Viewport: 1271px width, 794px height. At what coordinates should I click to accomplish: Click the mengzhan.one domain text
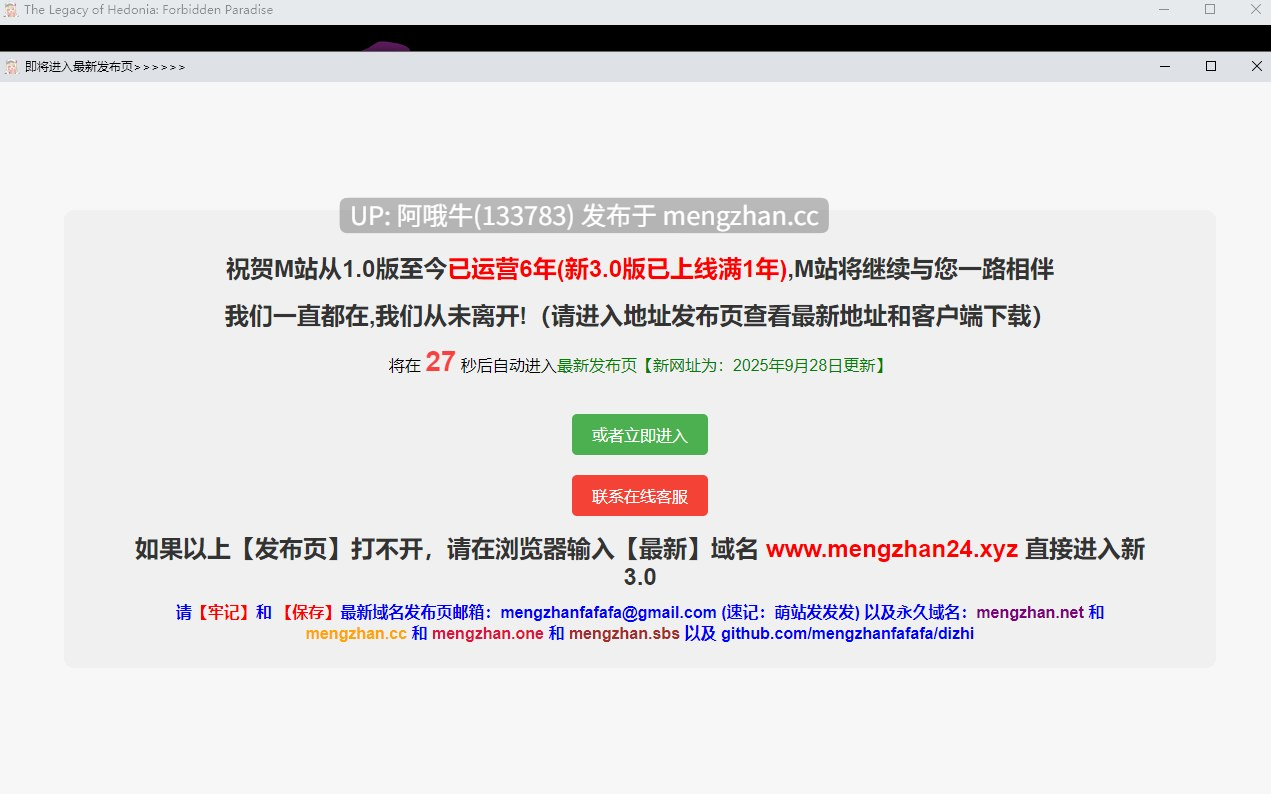point(488,633)
